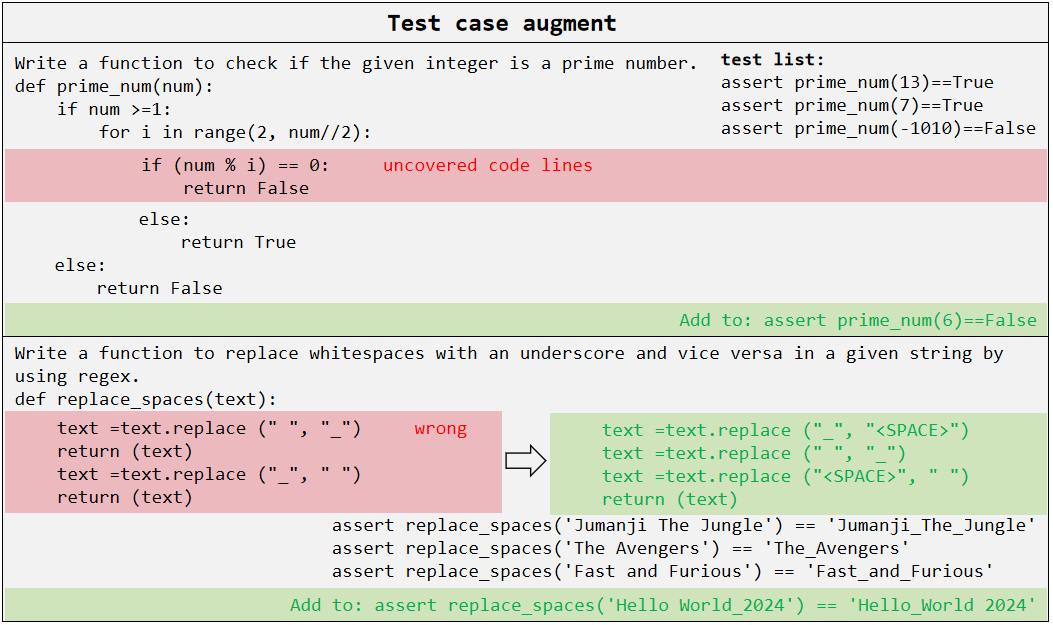Select the 'The Avengers' assert line
This screenshot has height=625, width=1053.
620,549
